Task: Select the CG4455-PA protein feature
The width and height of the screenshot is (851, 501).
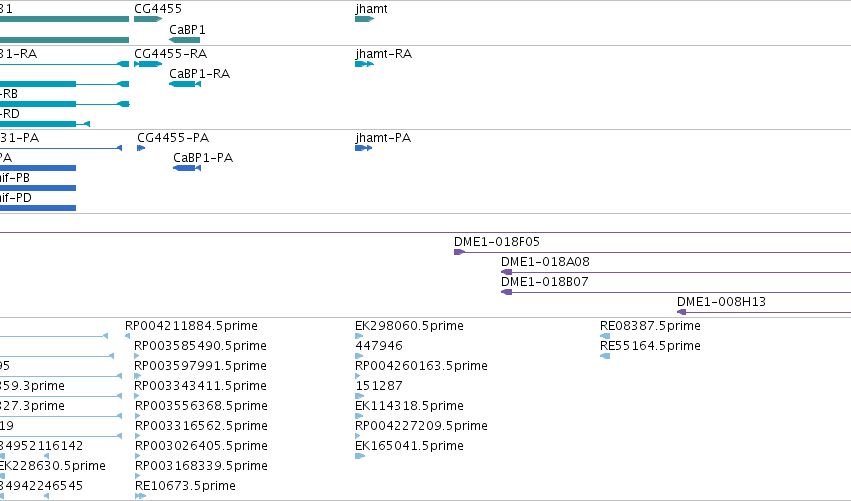Action: click(x=141, y=148)
